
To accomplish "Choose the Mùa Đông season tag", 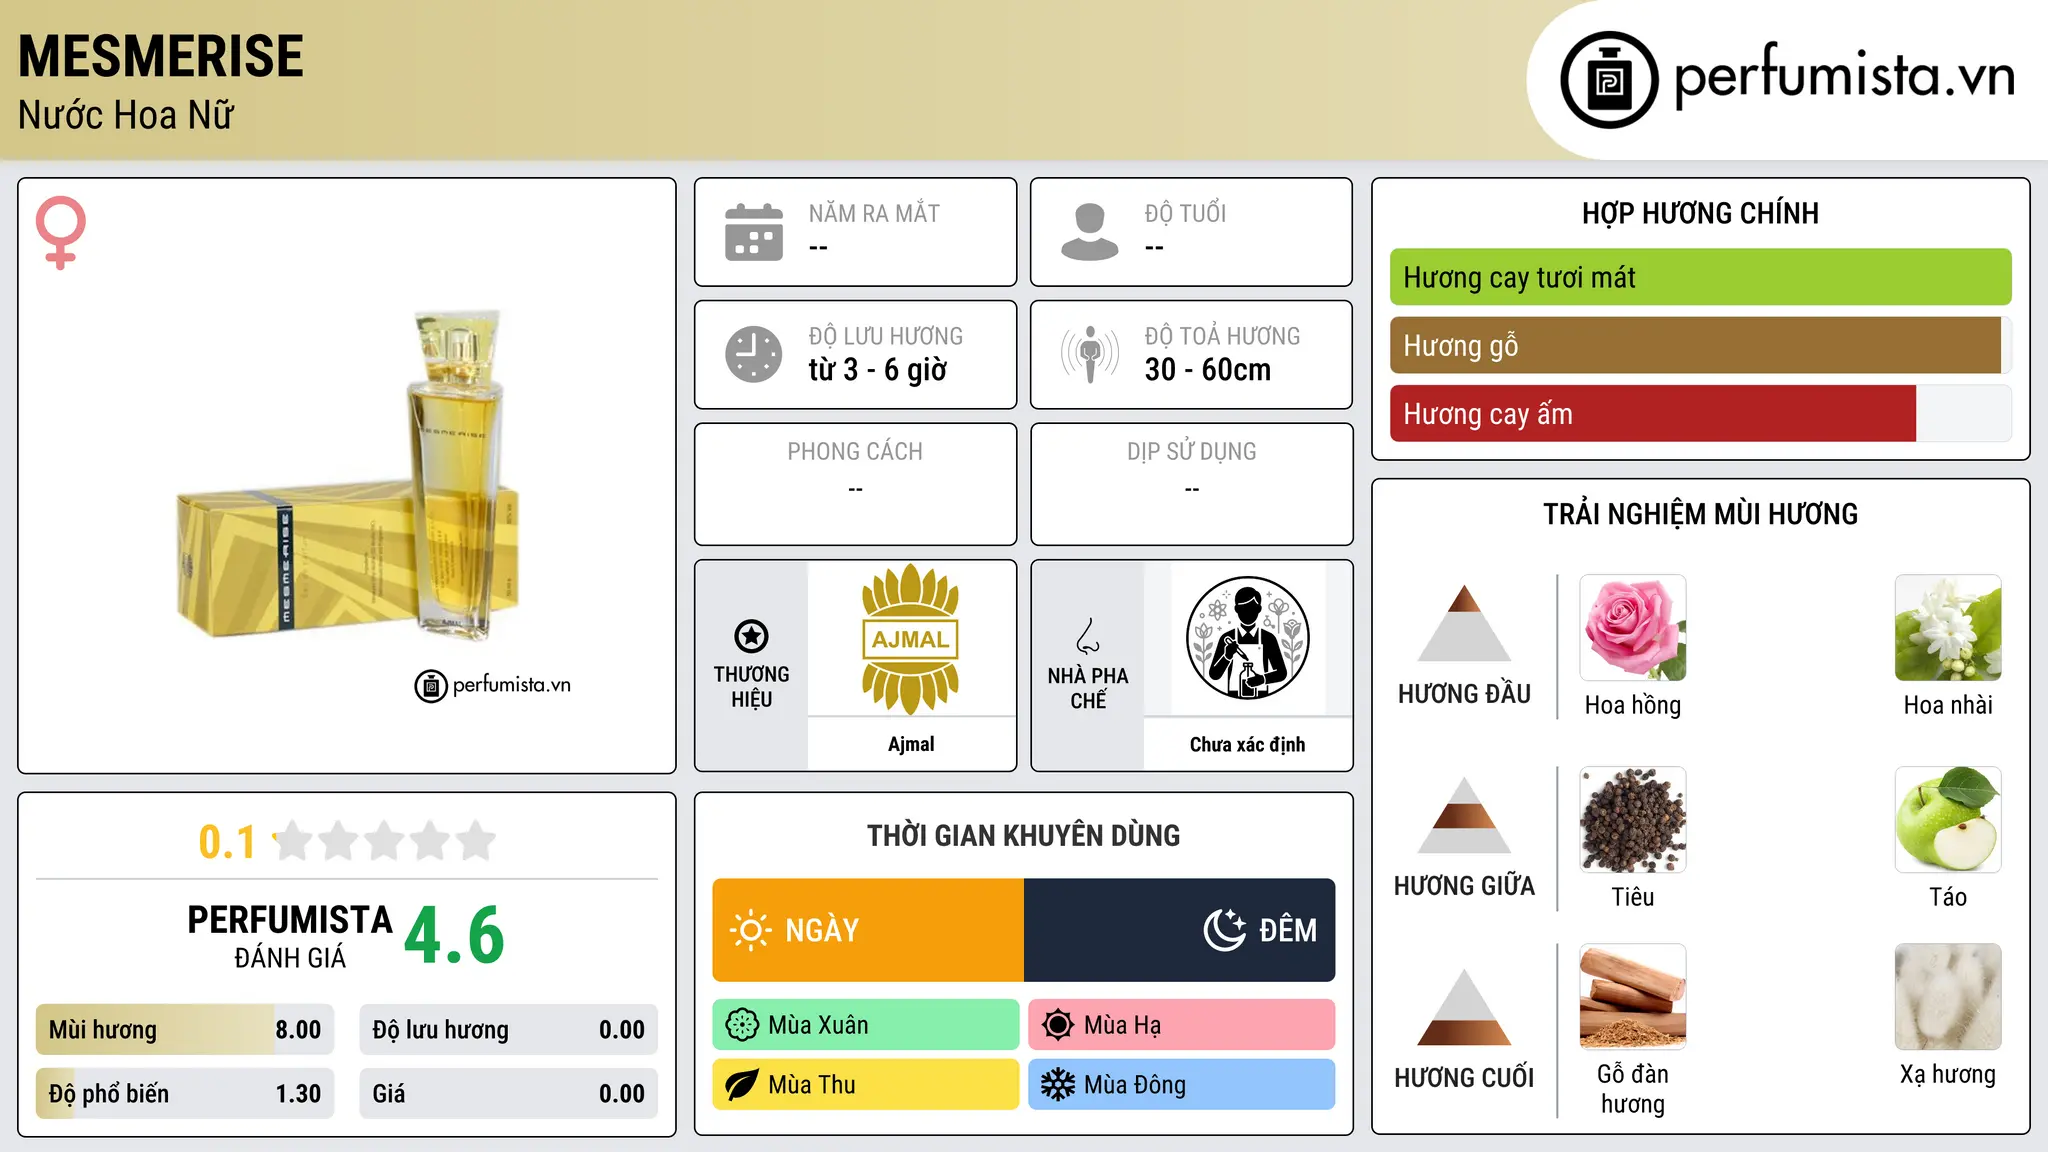I will point(1182,1085).
